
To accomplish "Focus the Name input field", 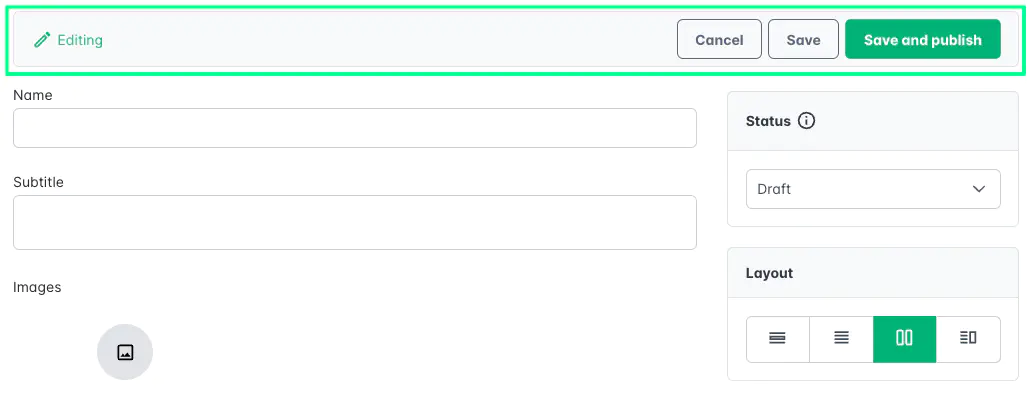I will pyautogui.click(x=355, y=128).
